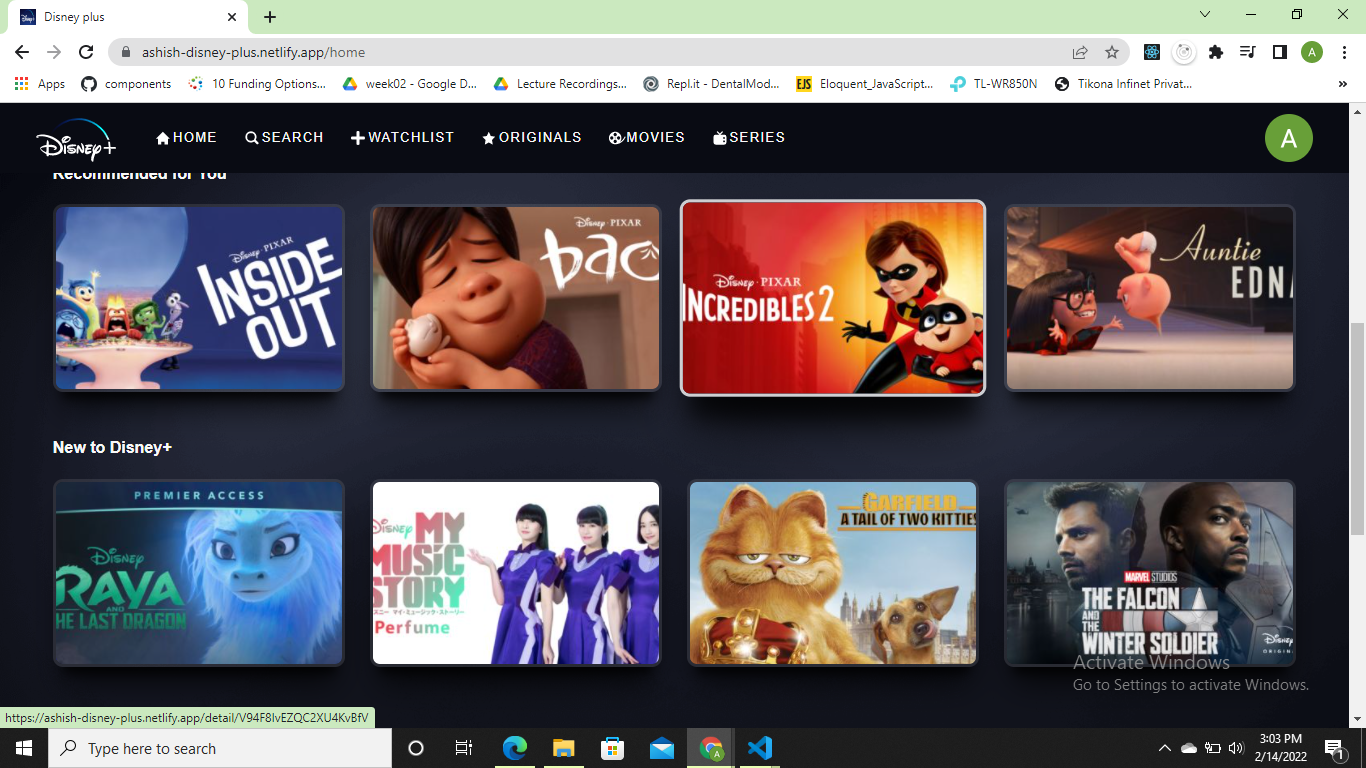The height and width of the screenshot is (768, 1366).
Task: Open the Repl.it DentalMod bookmark
Action: click(x=712, y=84)
